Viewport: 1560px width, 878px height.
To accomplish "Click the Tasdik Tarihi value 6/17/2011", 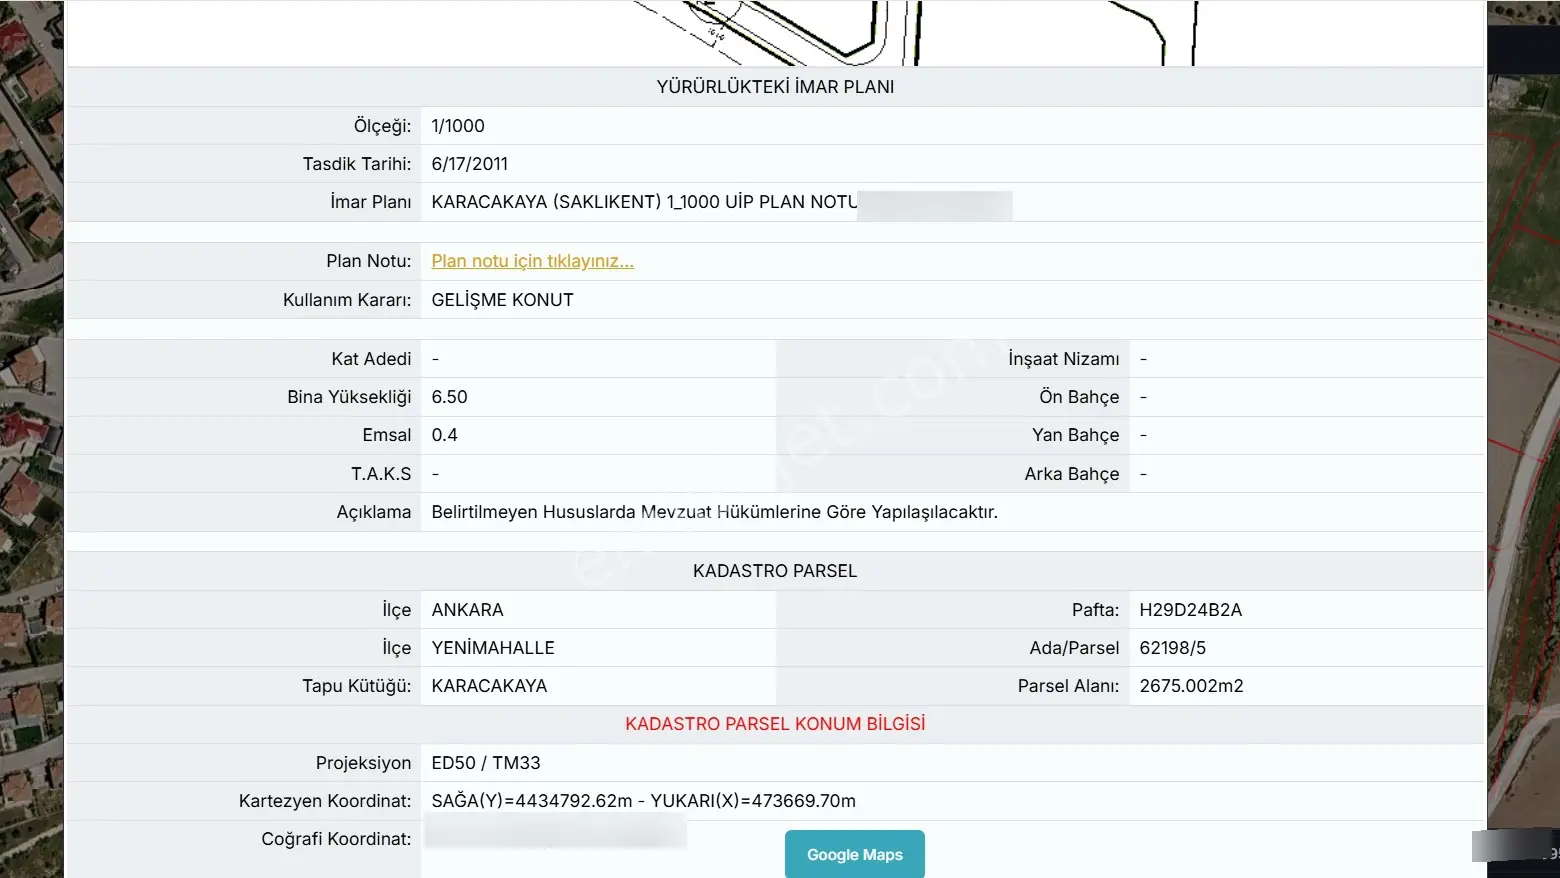I will point(470,164).
